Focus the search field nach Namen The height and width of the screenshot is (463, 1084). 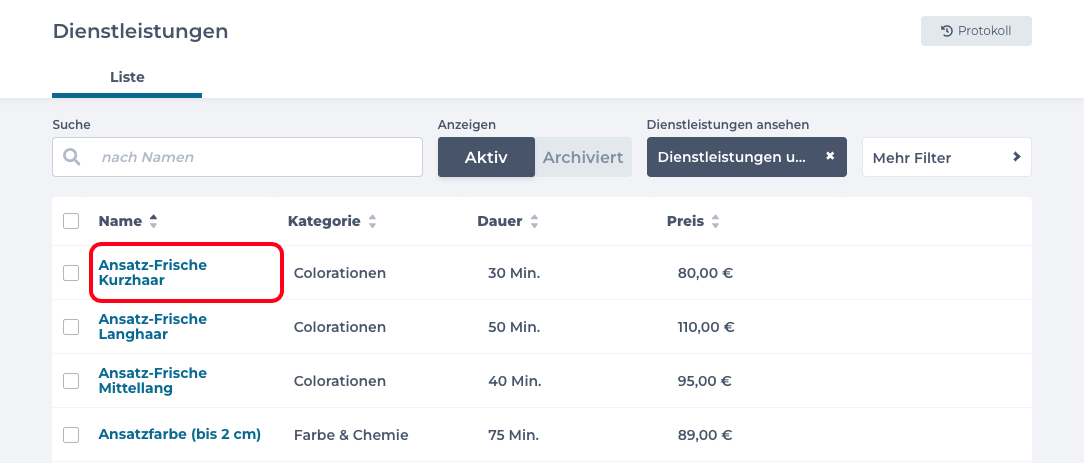click(x=237, y=157)
